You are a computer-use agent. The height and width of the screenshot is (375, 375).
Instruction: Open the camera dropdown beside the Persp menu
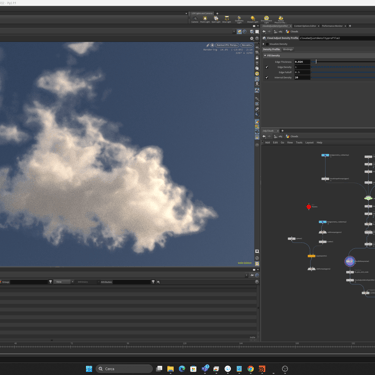coord(246,45)
